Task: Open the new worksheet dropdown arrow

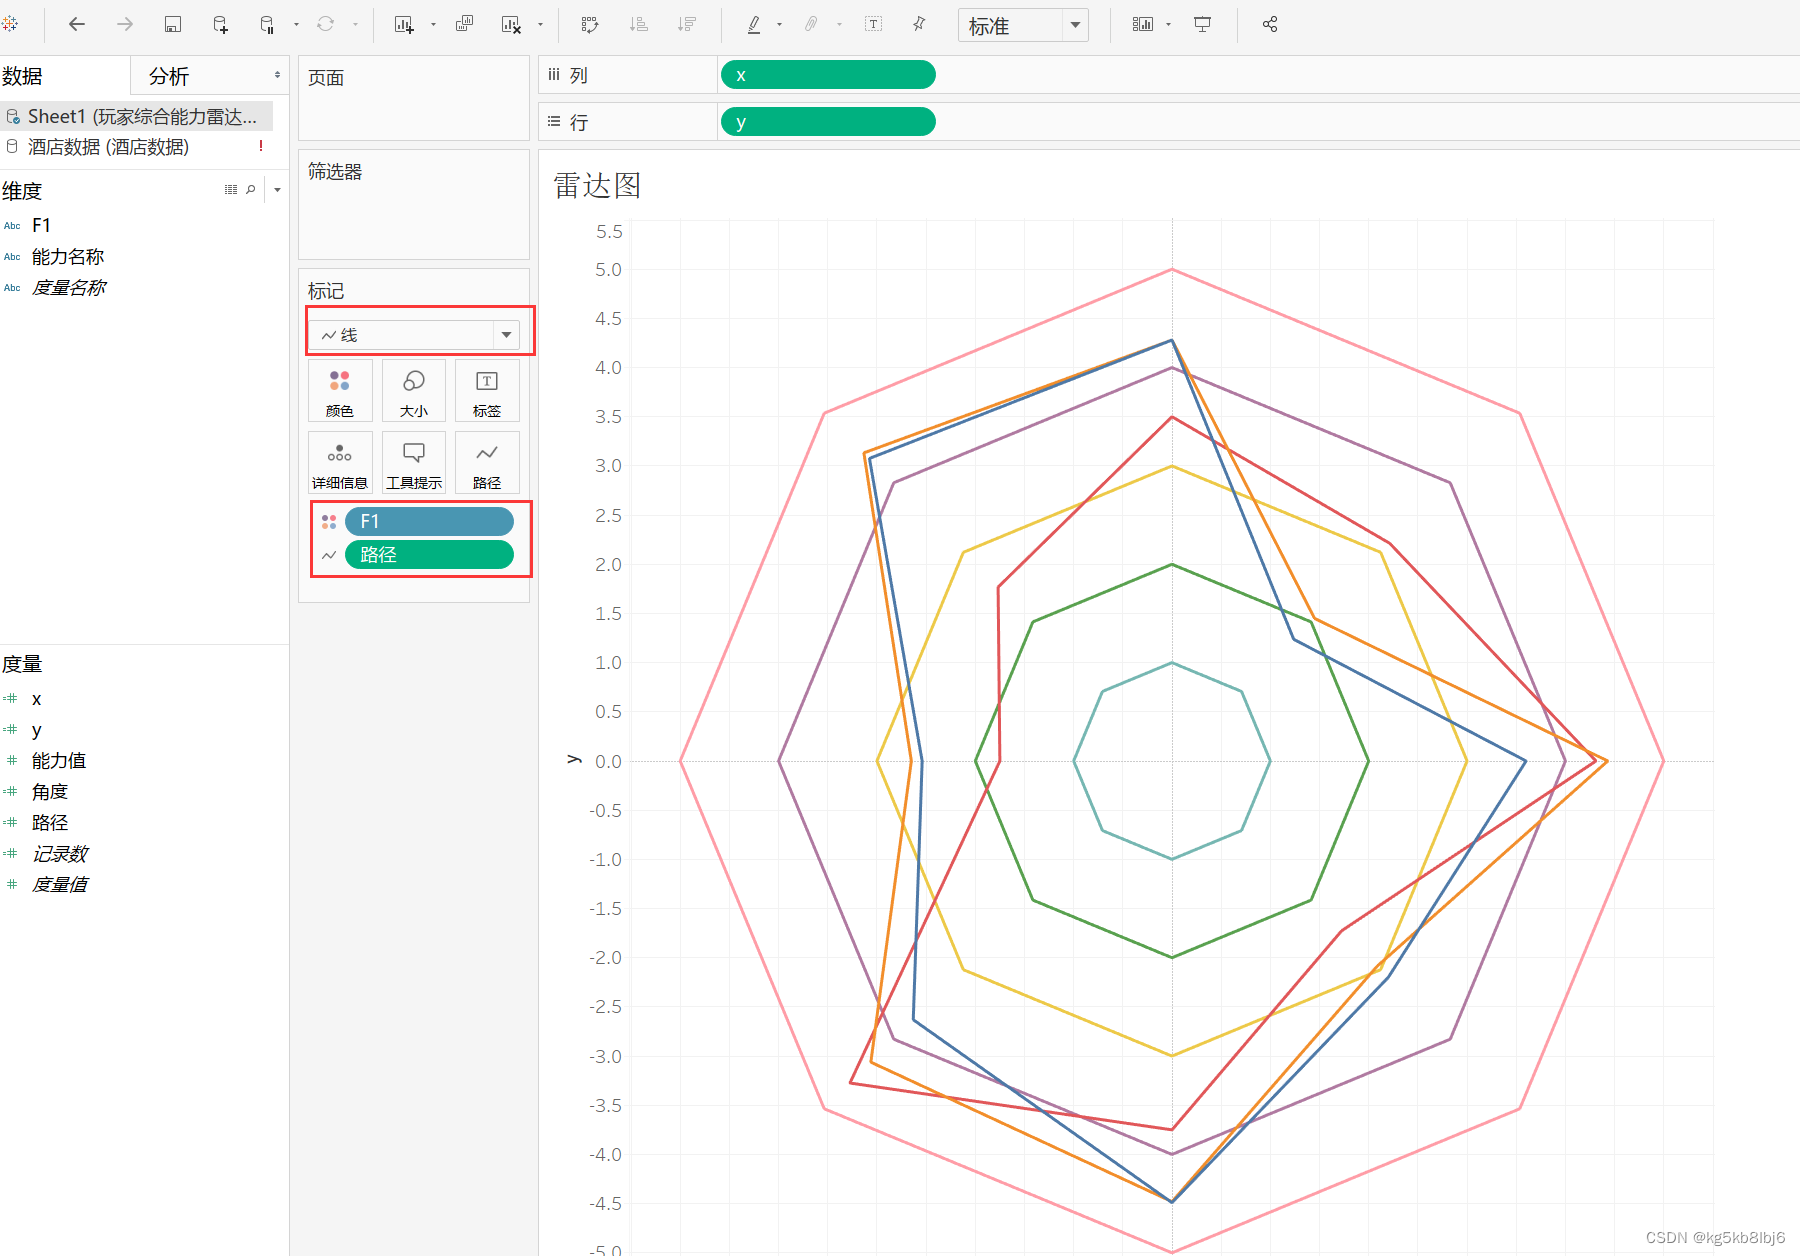Action: (x=433, y=24)
